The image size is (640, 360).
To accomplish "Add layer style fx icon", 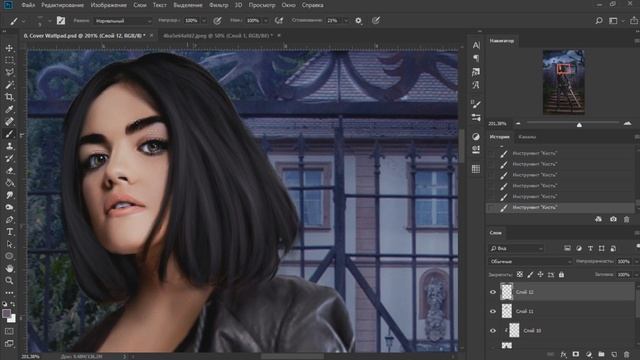I will 563,354.
